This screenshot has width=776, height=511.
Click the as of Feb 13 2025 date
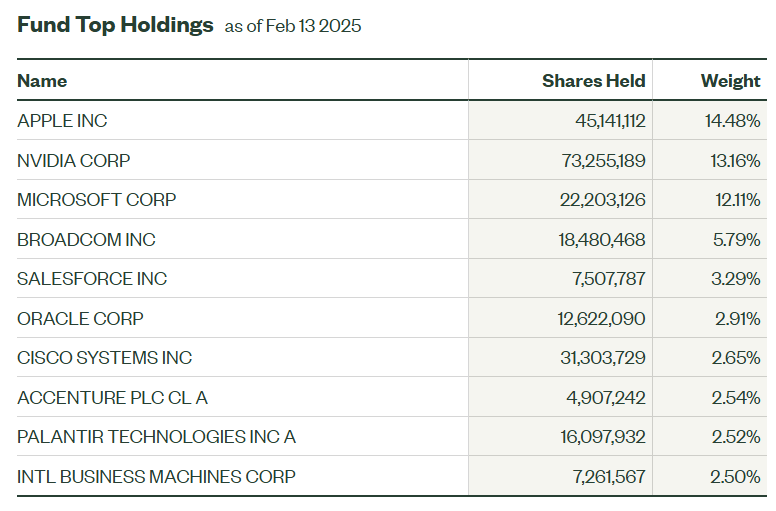click(x=293, y=27)
